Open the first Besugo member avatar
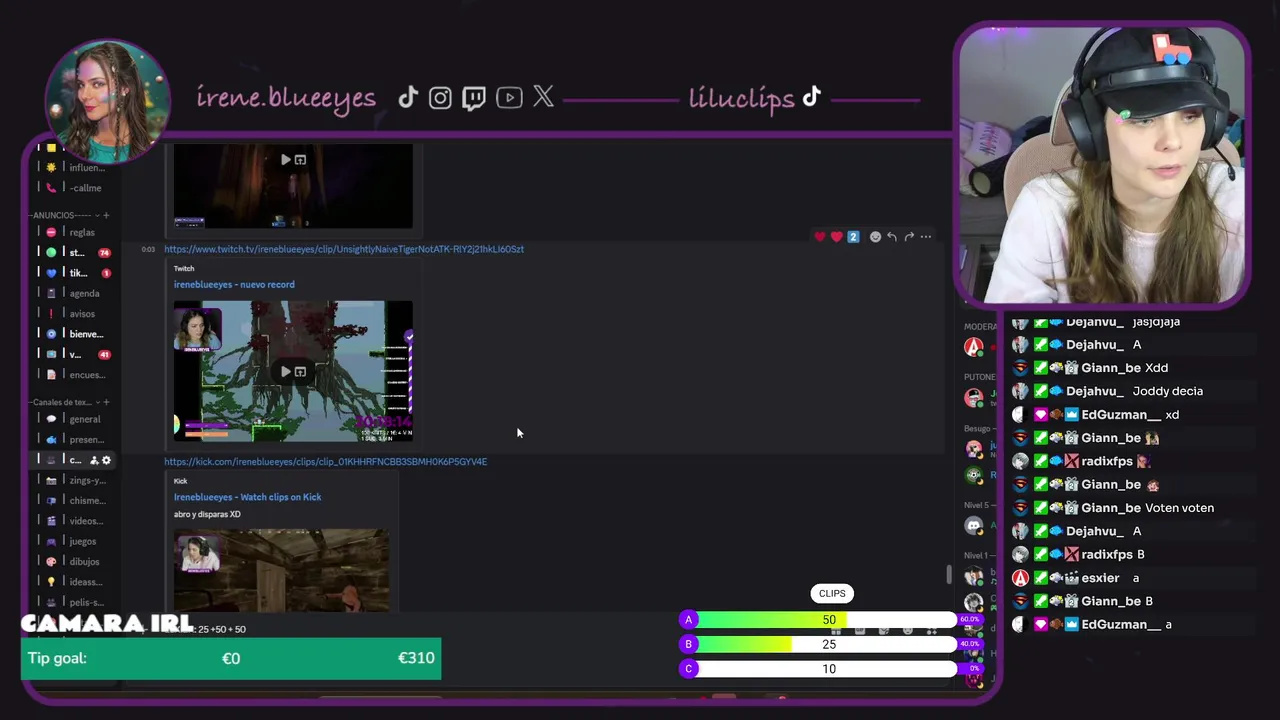 (973, 449)
